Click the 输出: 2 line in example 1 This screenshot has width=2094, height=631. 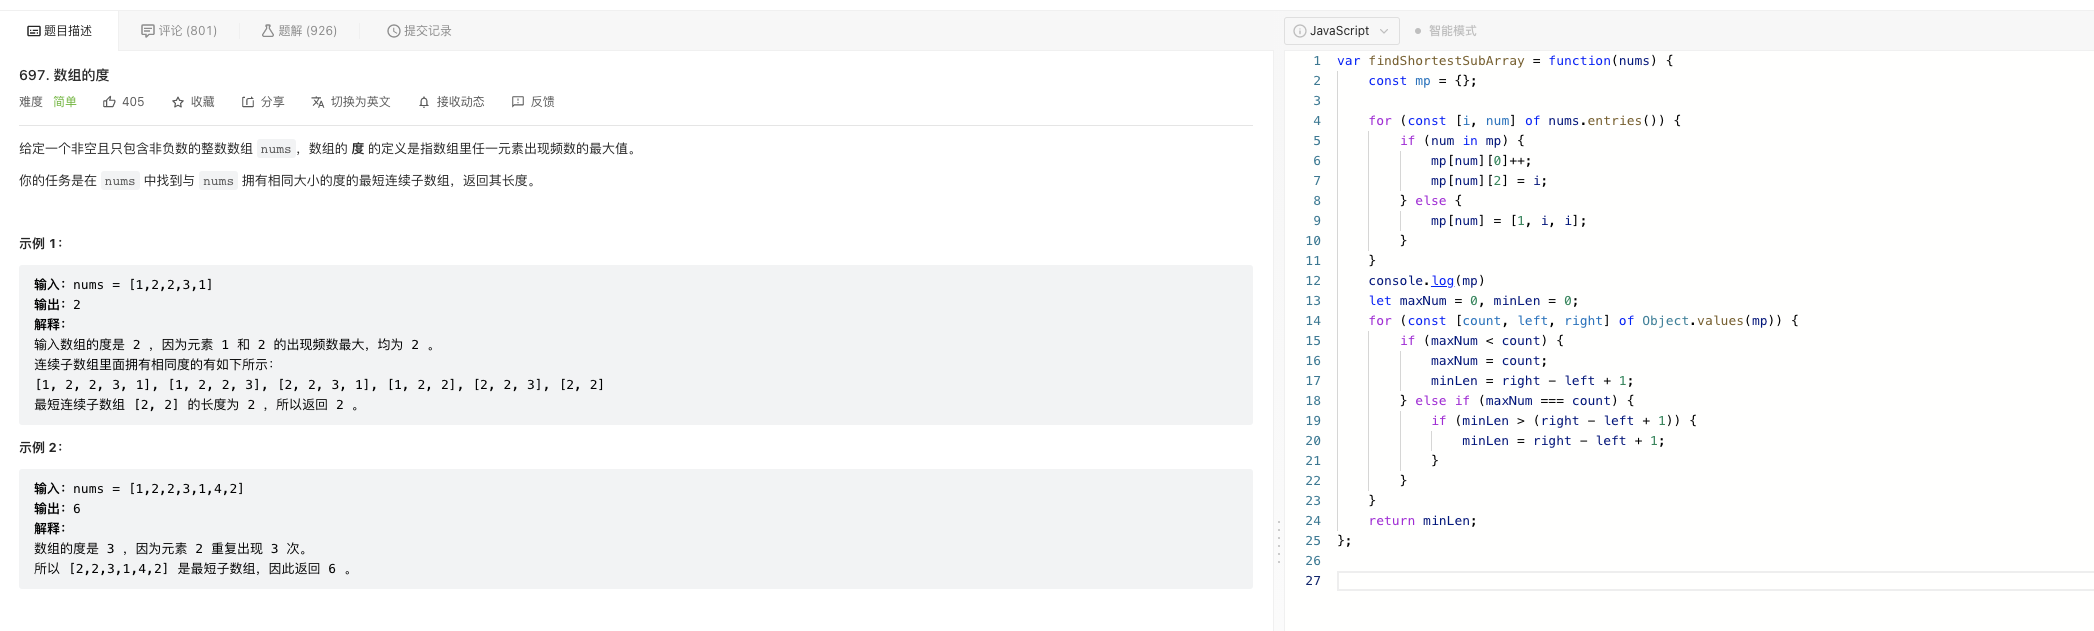coord(57,305)
